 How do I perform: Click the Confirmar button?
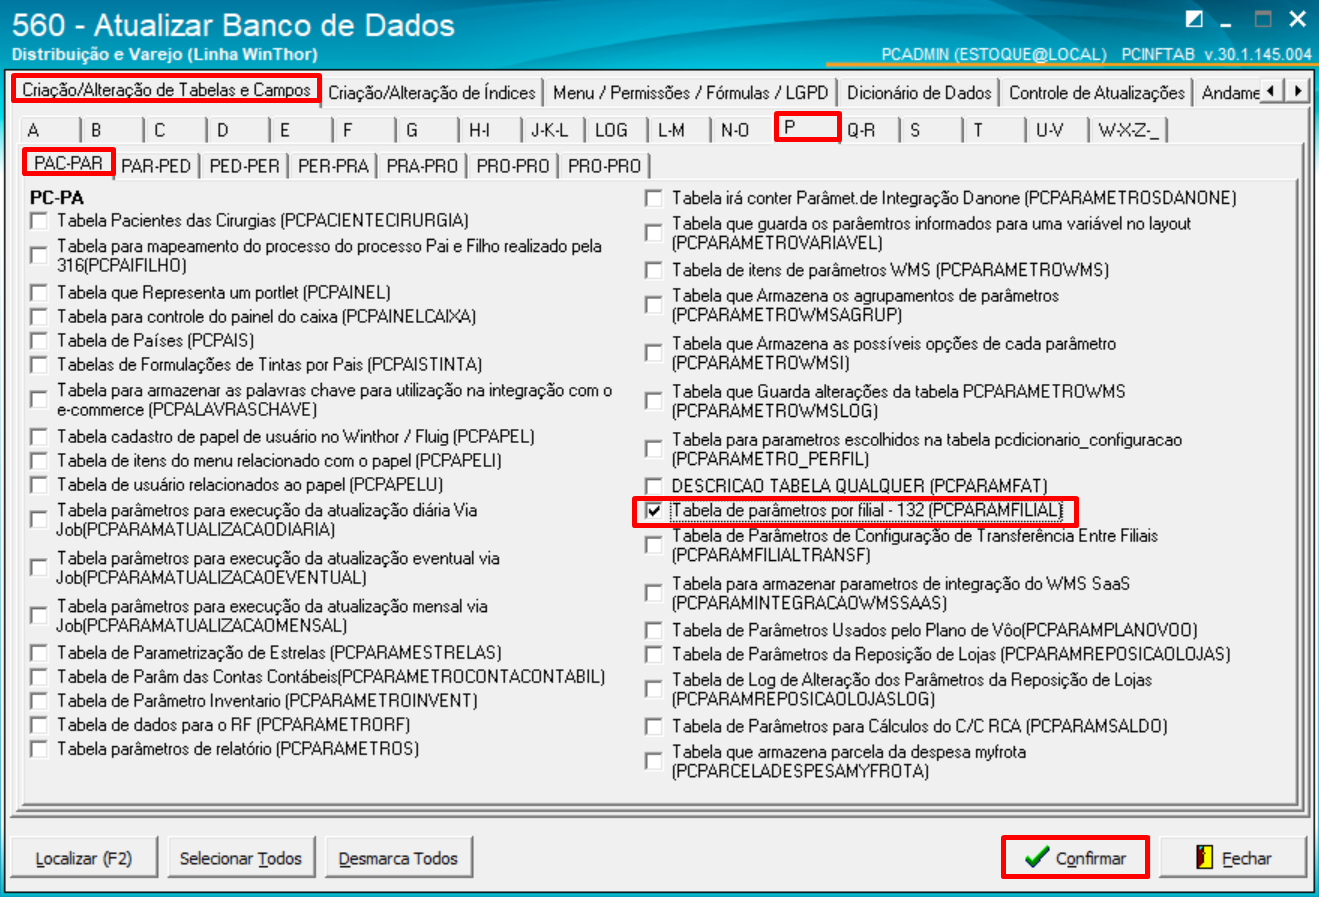(x=1075, y=857)
